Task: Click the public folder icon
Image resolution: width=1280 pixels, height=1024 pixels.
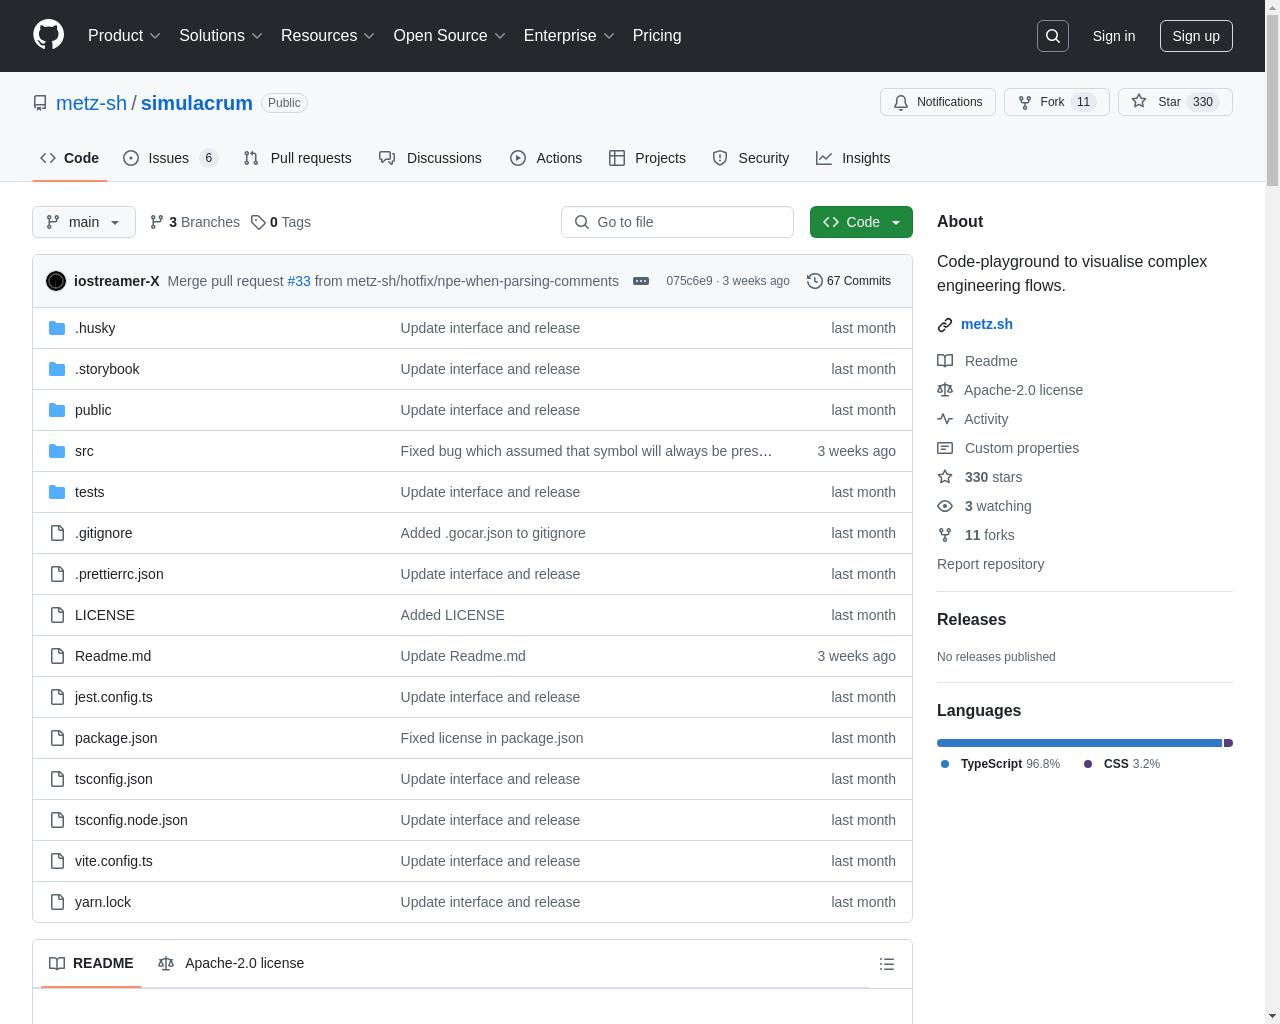Action: (57, 410)
